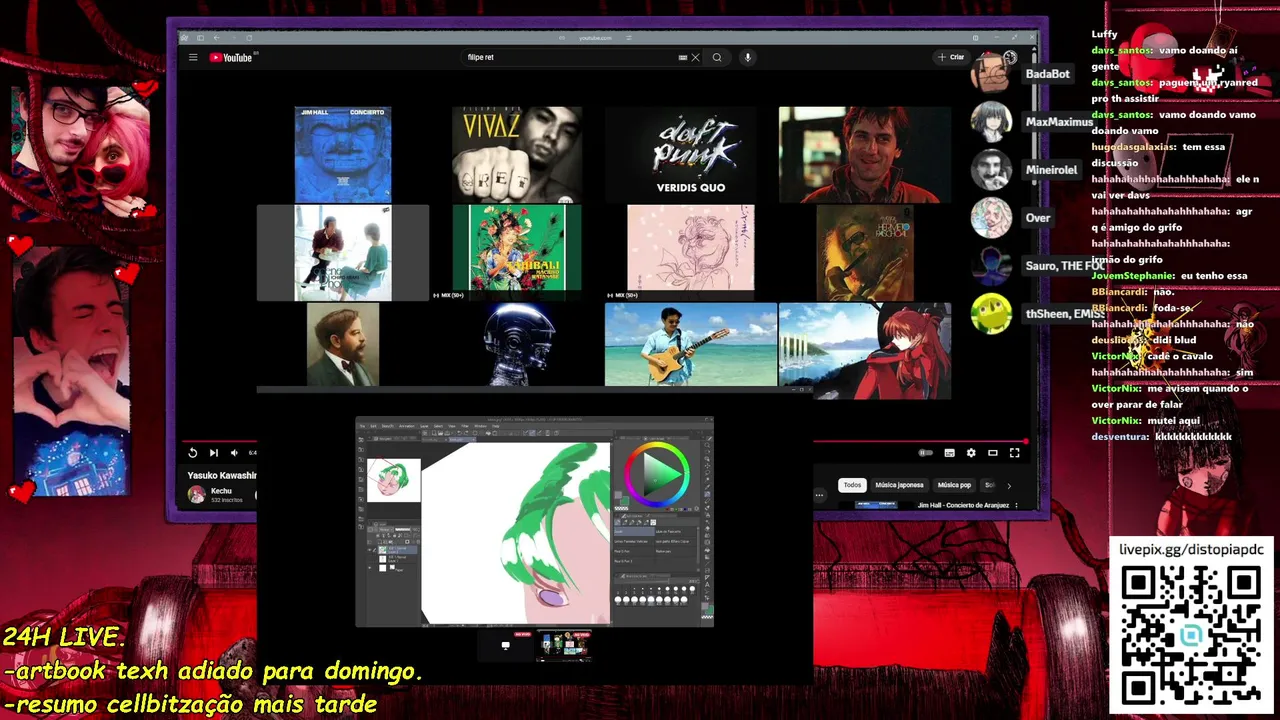Viewport: 1280px width, 720px height.
Task: Enter fullscreen with player fullscreen icon
Action: pyautogui.click(x=1015, y=453)
